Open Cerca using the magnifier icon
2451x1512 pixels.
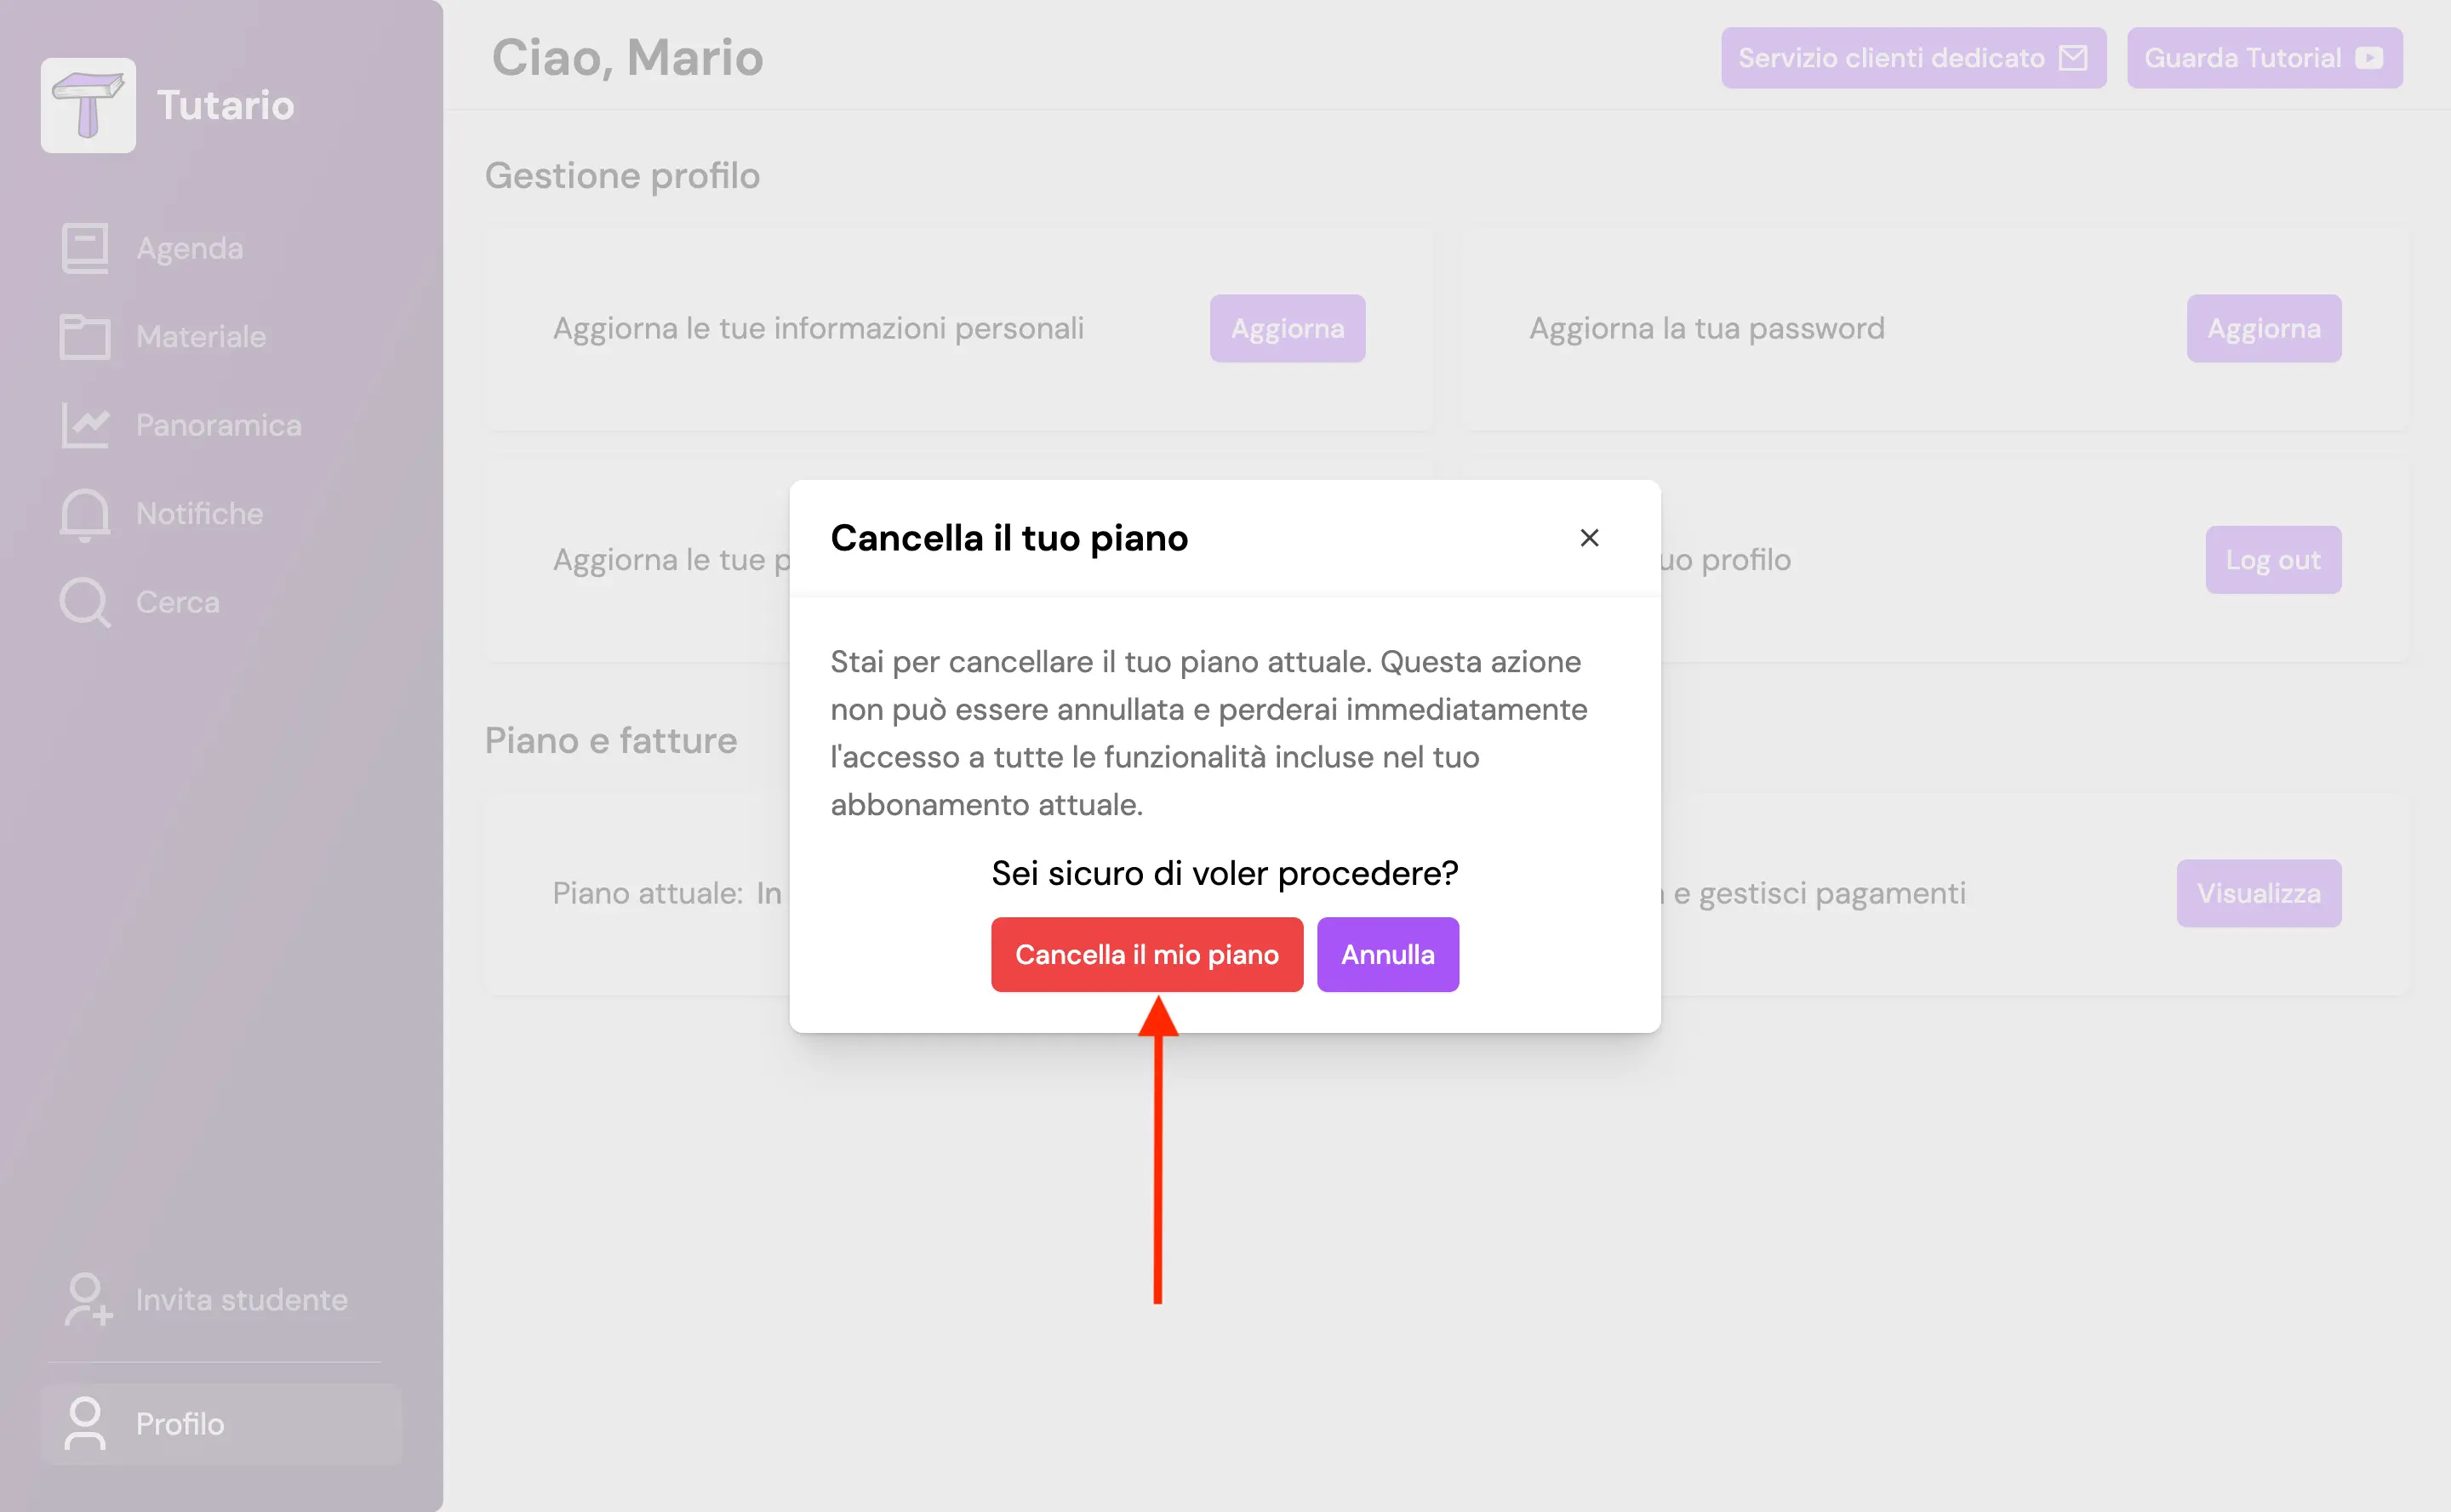(x=84, y=601)
